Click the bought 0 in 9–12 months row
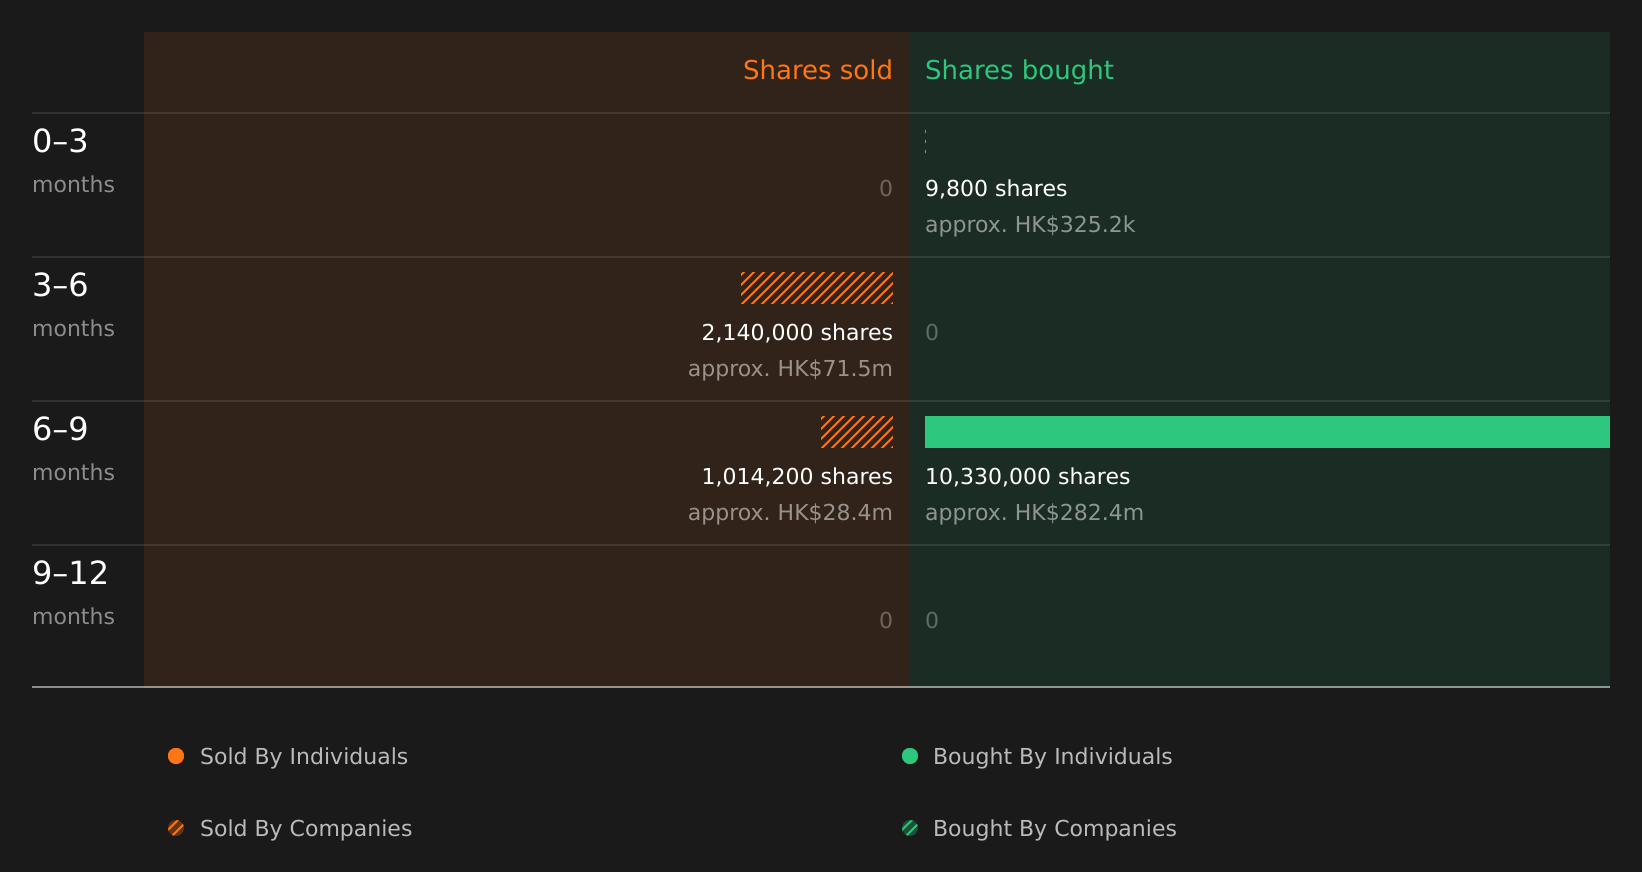This screenshot has height=872, width=1642. [932, 621]
